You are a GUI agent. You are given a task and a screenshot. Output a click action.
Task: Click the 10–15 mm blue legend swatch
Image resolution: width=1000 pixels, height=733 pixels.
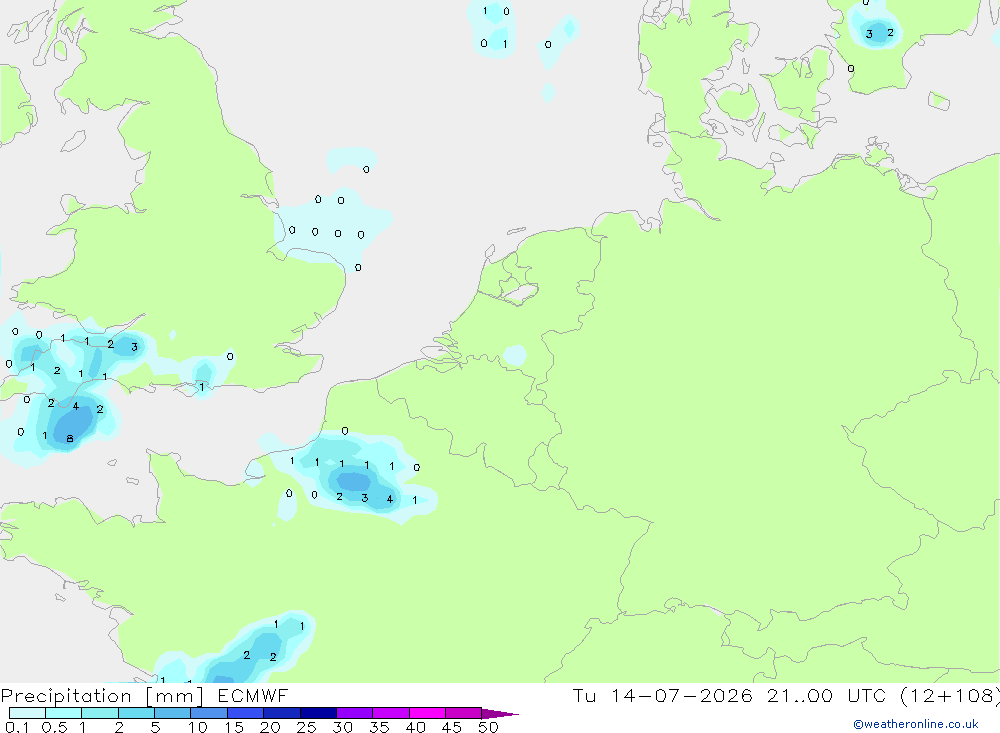tap(209, 713)
